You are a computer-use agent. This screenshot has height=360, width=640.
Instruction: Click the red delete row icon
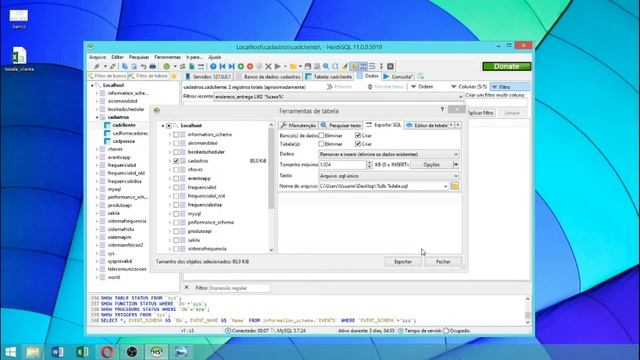(x=250, y=66)
